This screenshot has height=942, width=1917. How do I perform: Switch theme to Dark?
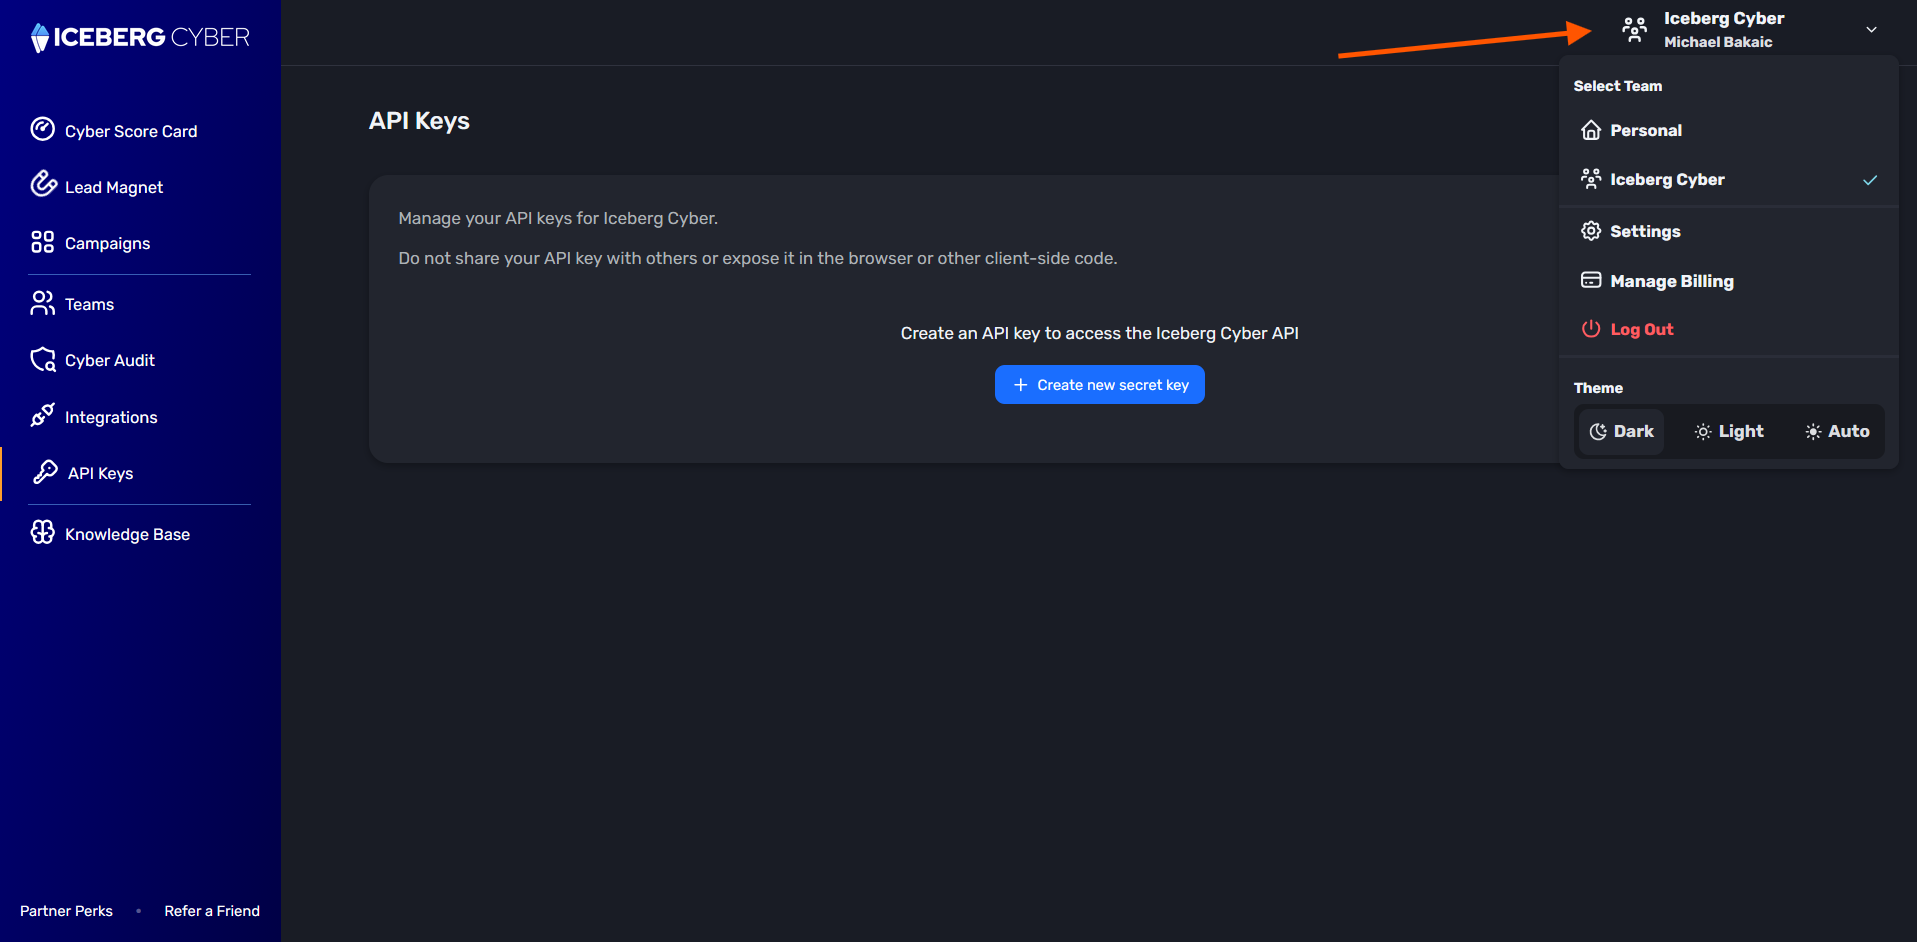[x=1621, y=431]
